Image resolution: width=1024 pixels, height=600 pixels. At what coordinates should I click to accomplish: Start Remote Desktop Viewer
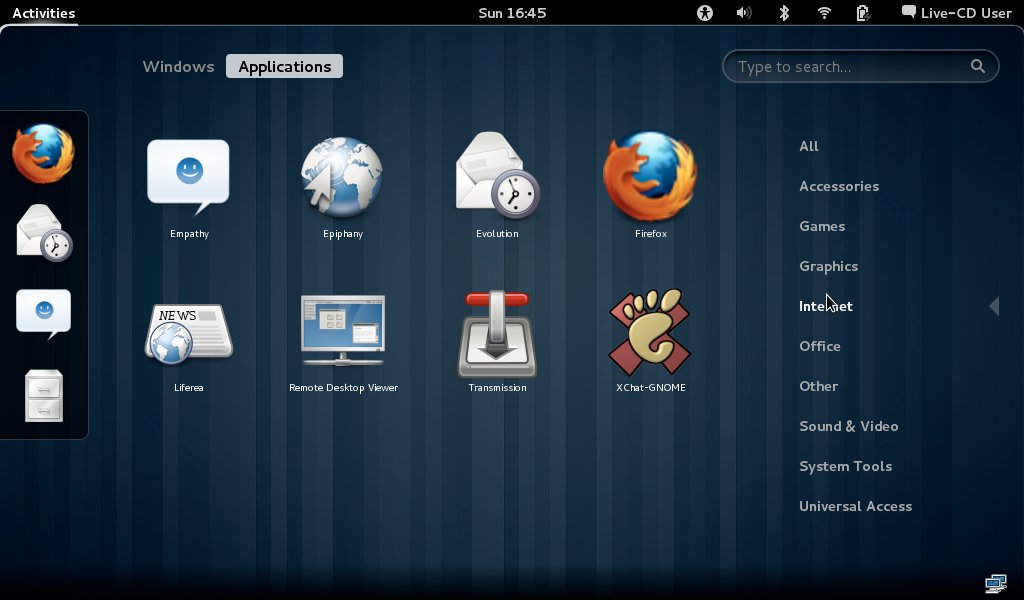(343, 333)
